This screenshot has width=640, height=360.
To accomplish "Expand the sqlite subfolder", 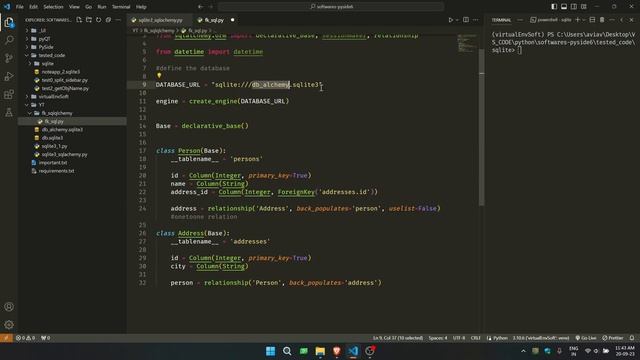I will (47, 64).
